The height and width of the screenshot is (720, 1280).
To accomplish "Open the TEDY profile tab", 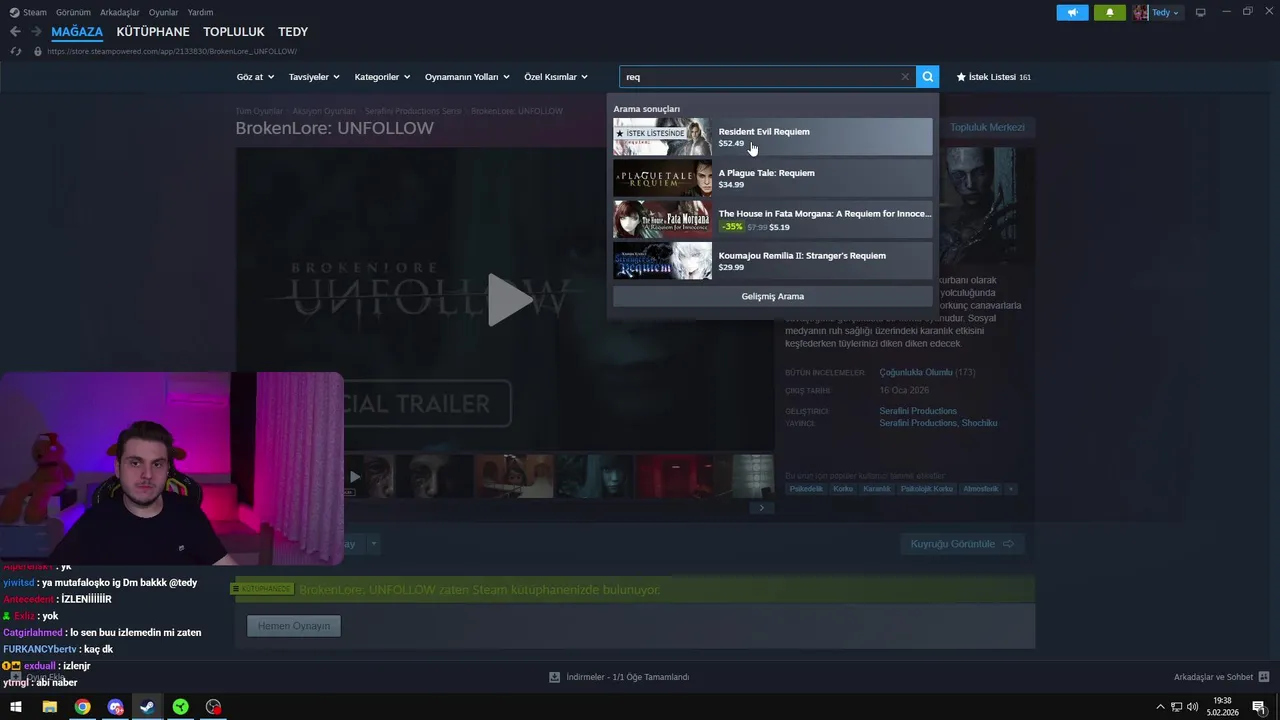I will pos(293,32).
